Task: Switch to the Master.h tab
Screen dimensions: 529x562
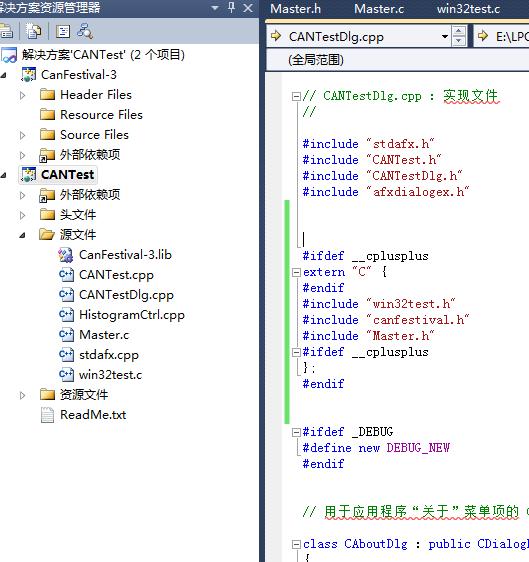Action: [x=295, y=9]
